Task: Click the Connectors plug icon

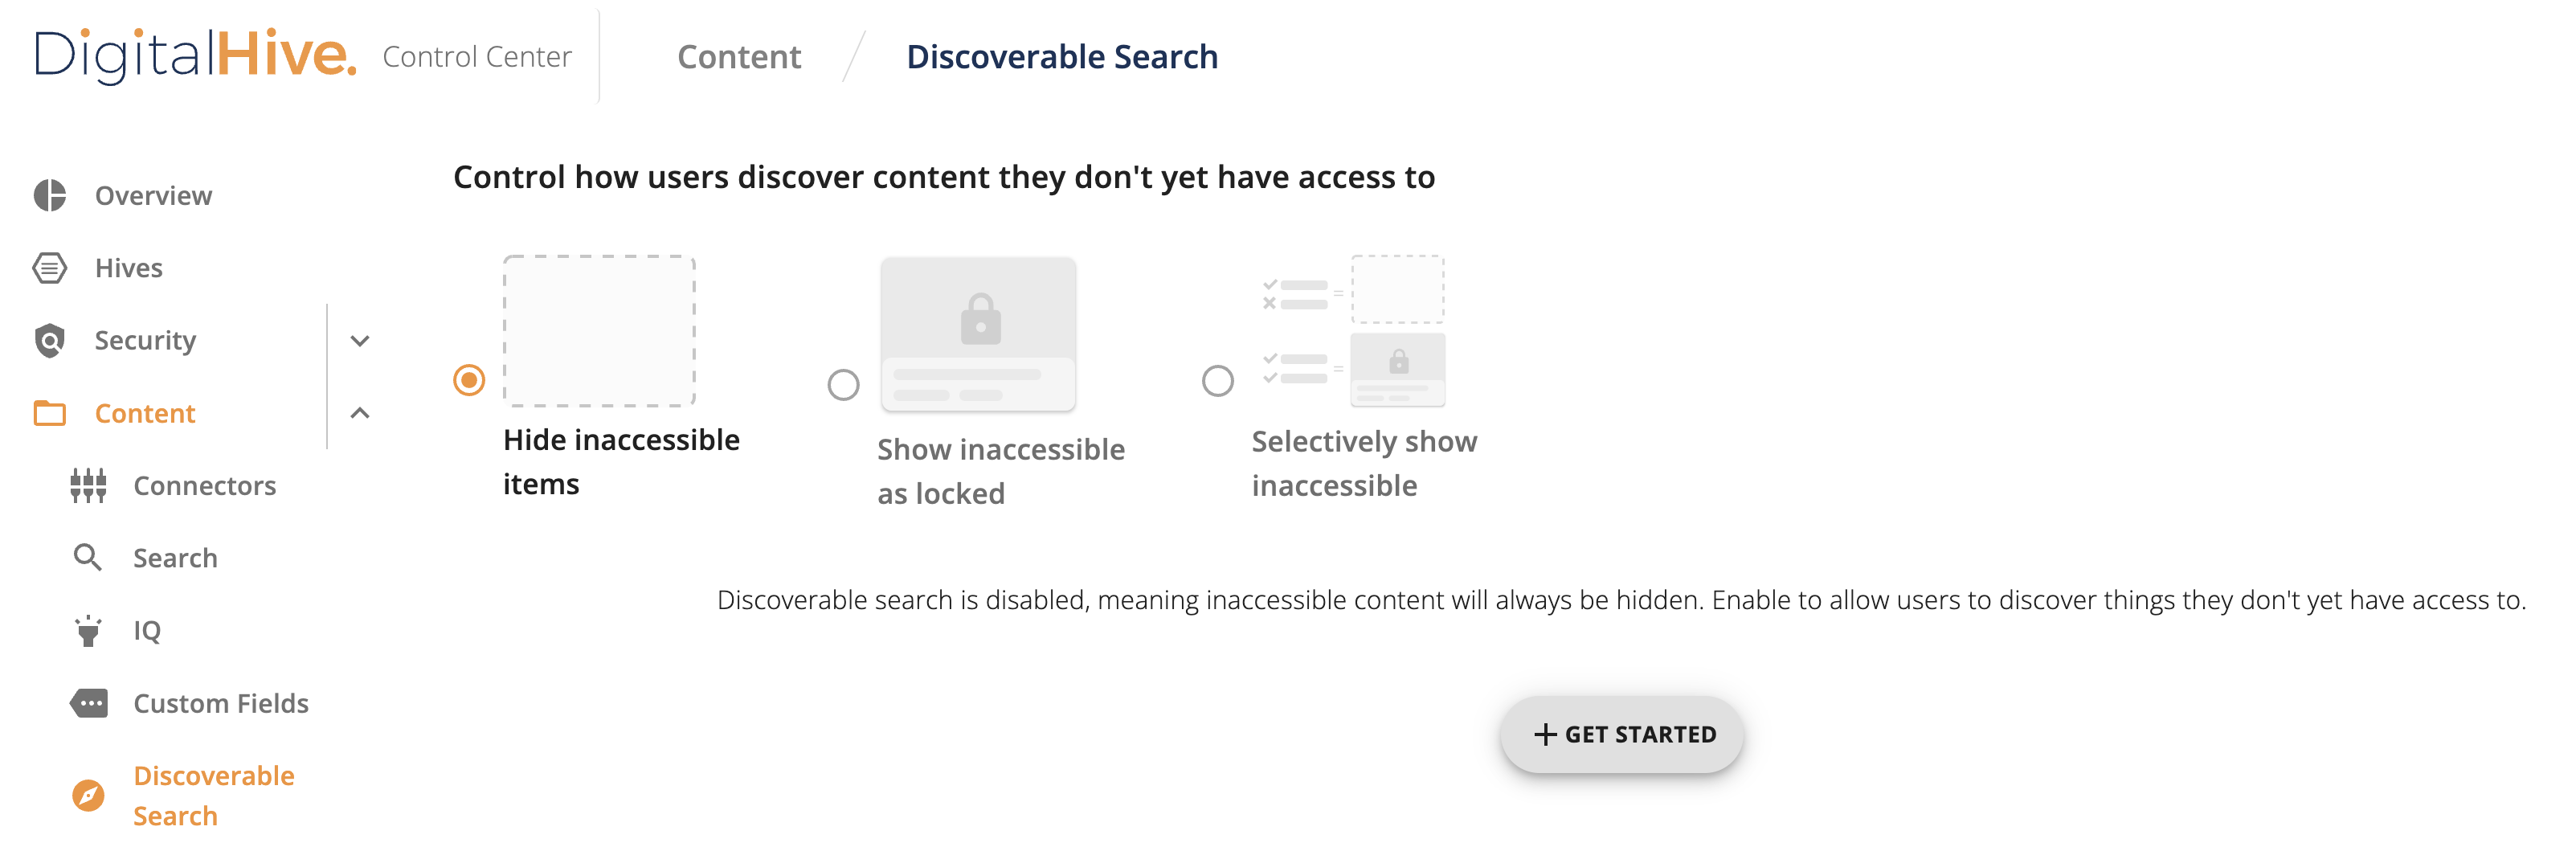Action: (88, 486)
